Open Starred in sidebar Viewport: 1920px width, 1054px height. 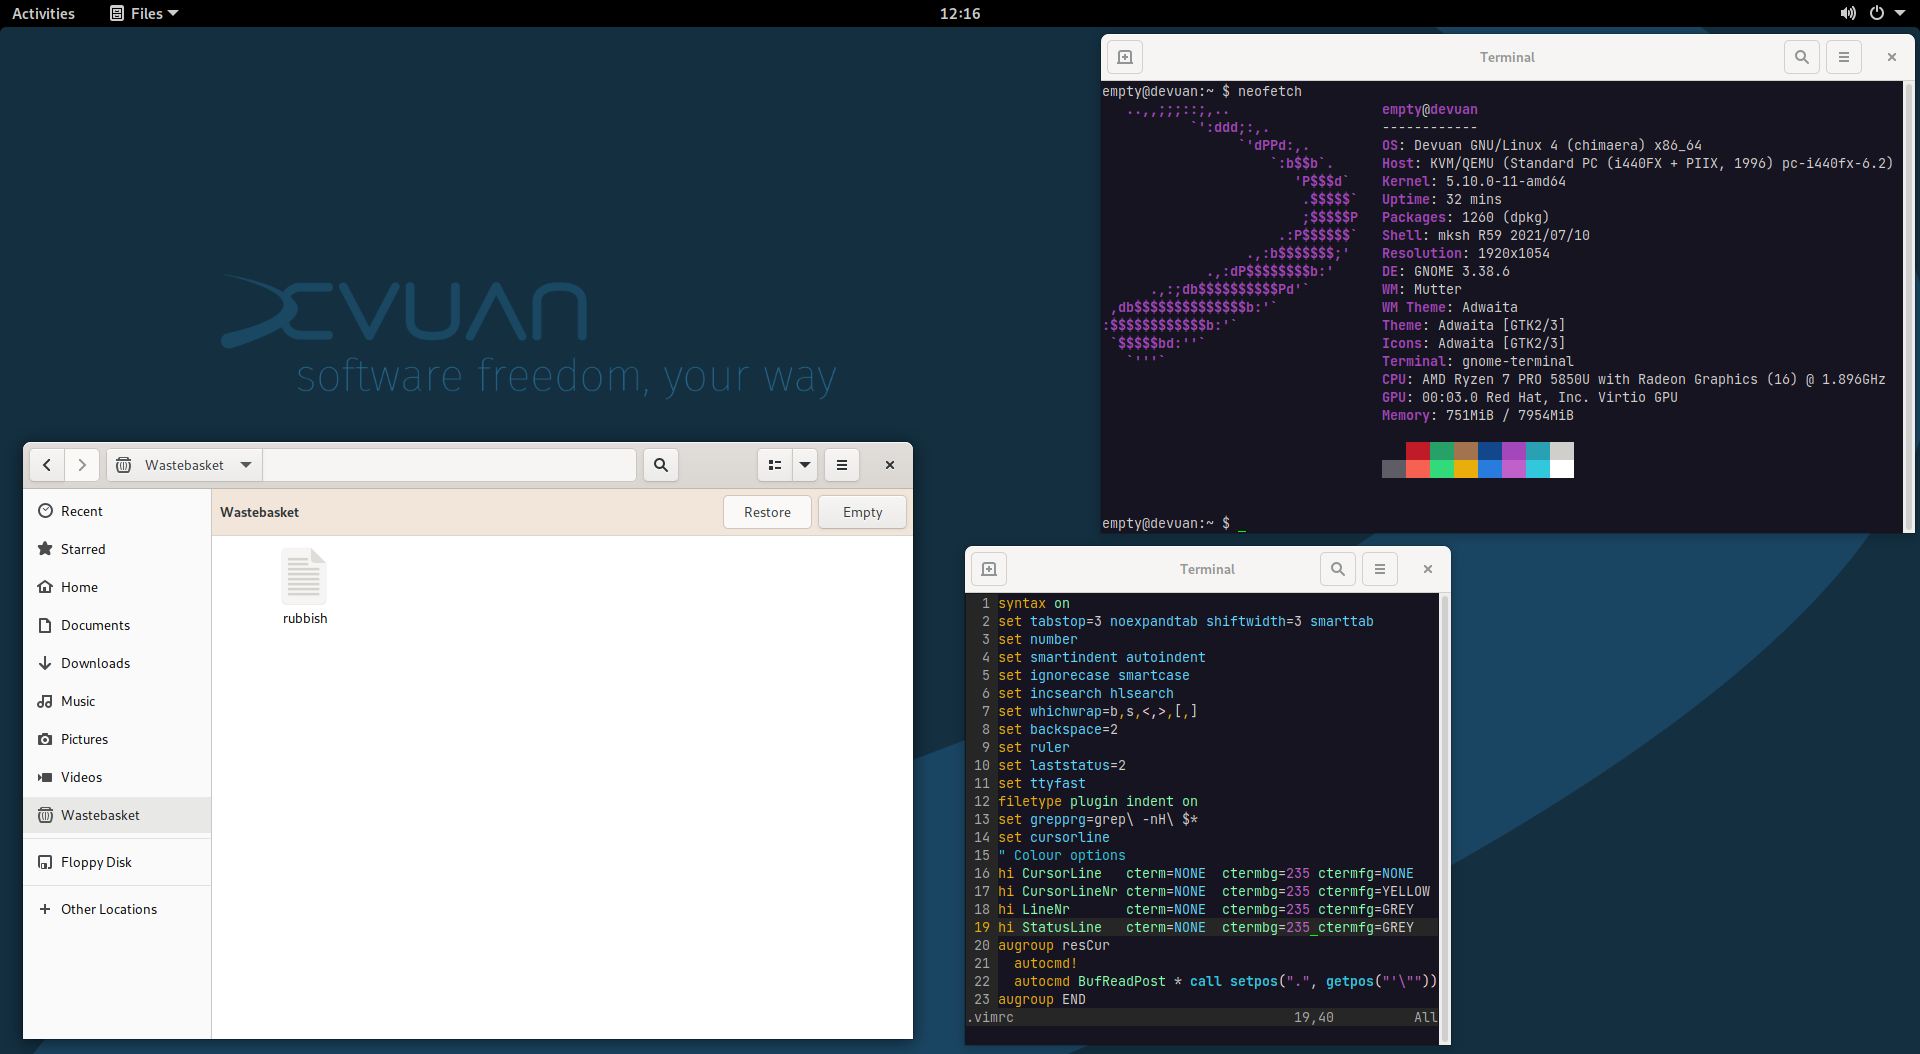click(x=117, y=549)
